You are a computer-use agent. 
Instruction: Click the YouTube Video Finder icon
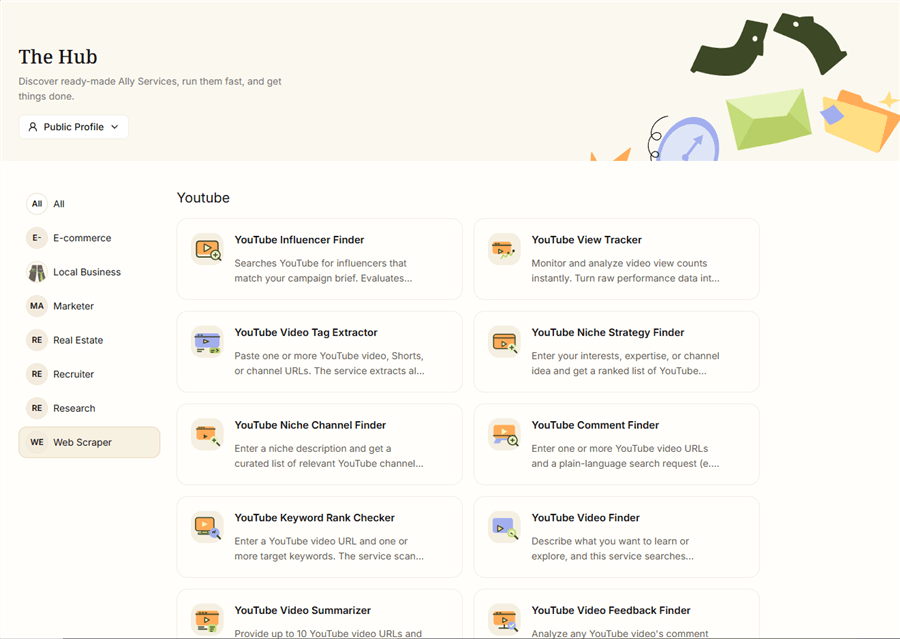(x=504, y=526)
